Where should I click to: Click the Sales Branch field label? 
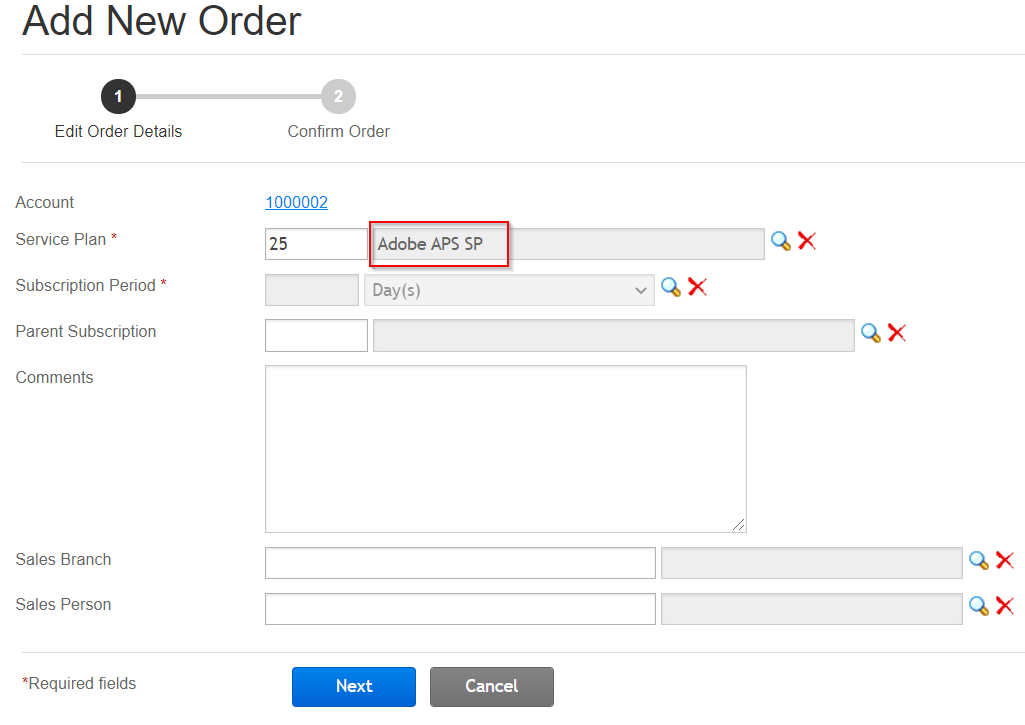tap(63, 560)
